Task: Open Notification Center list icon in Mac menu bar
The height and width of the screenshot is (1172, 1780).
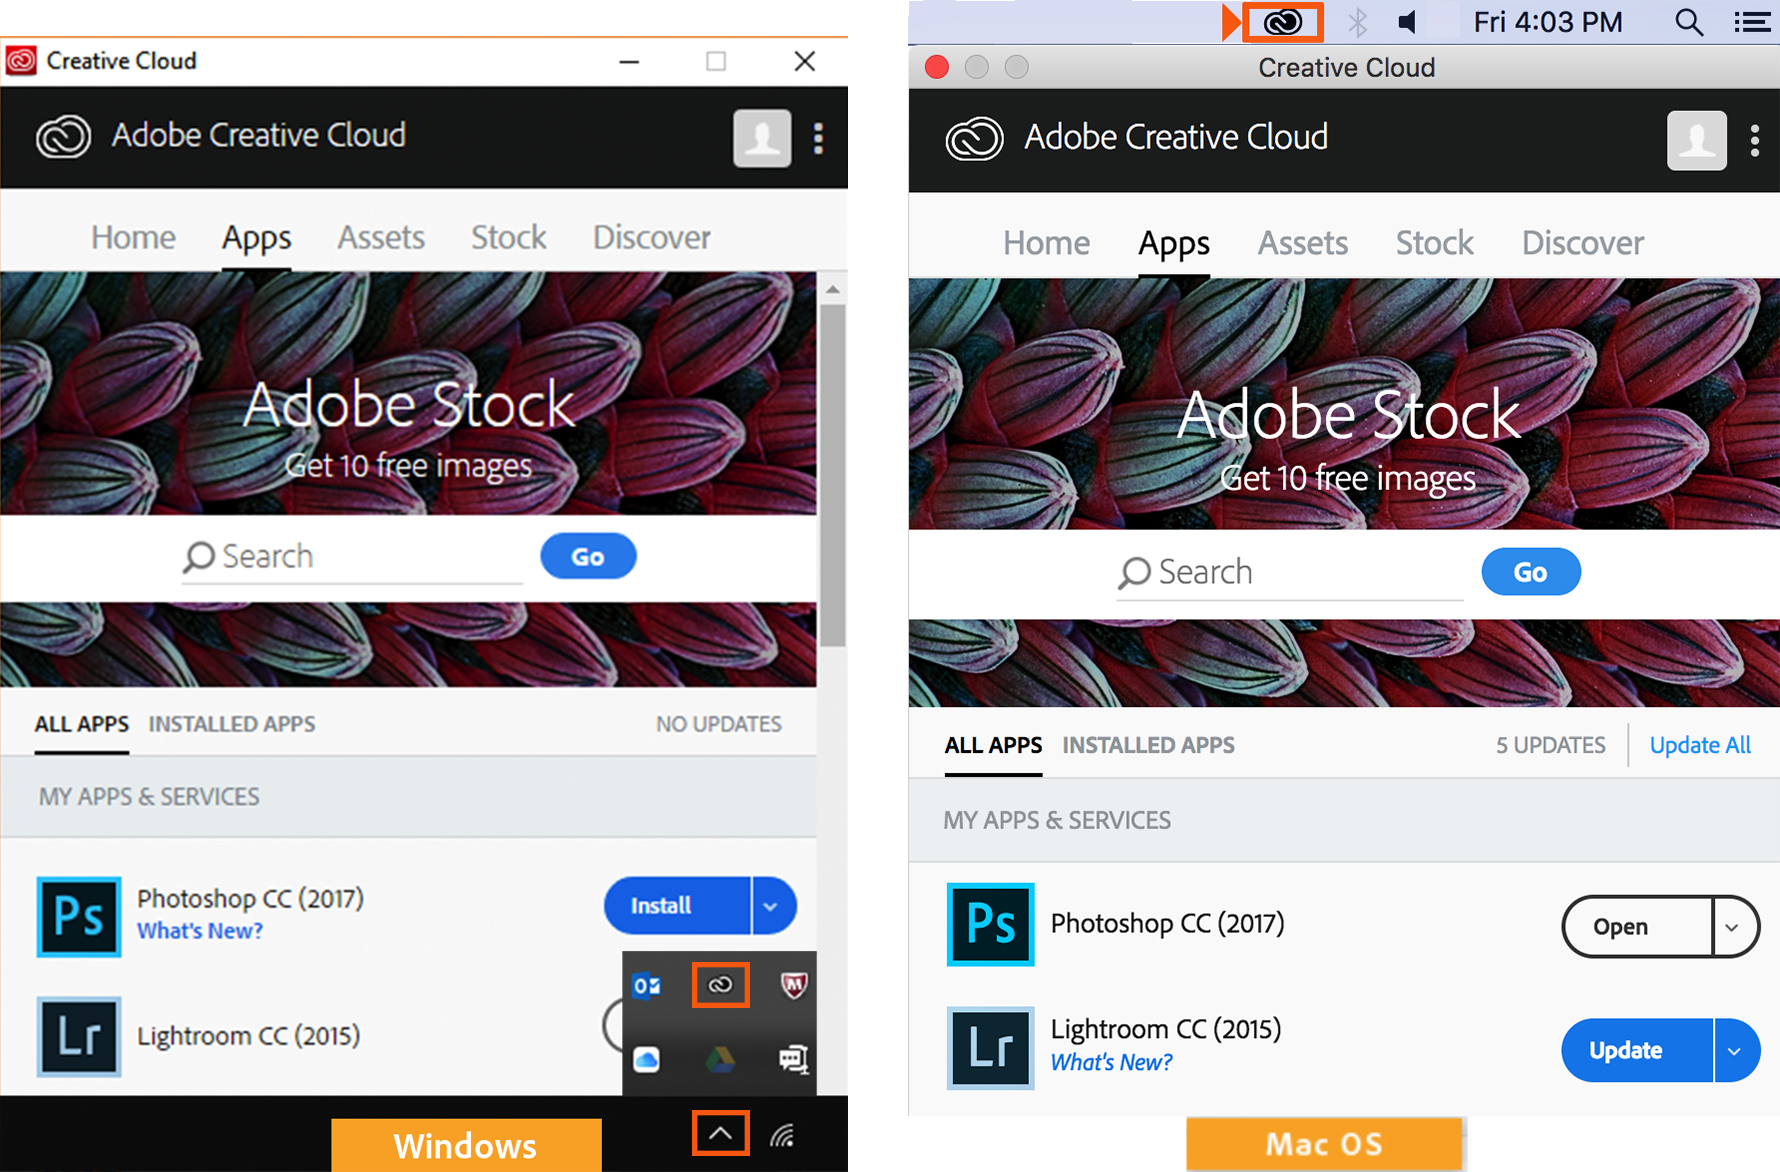Action: click(x=1753, y=22)
